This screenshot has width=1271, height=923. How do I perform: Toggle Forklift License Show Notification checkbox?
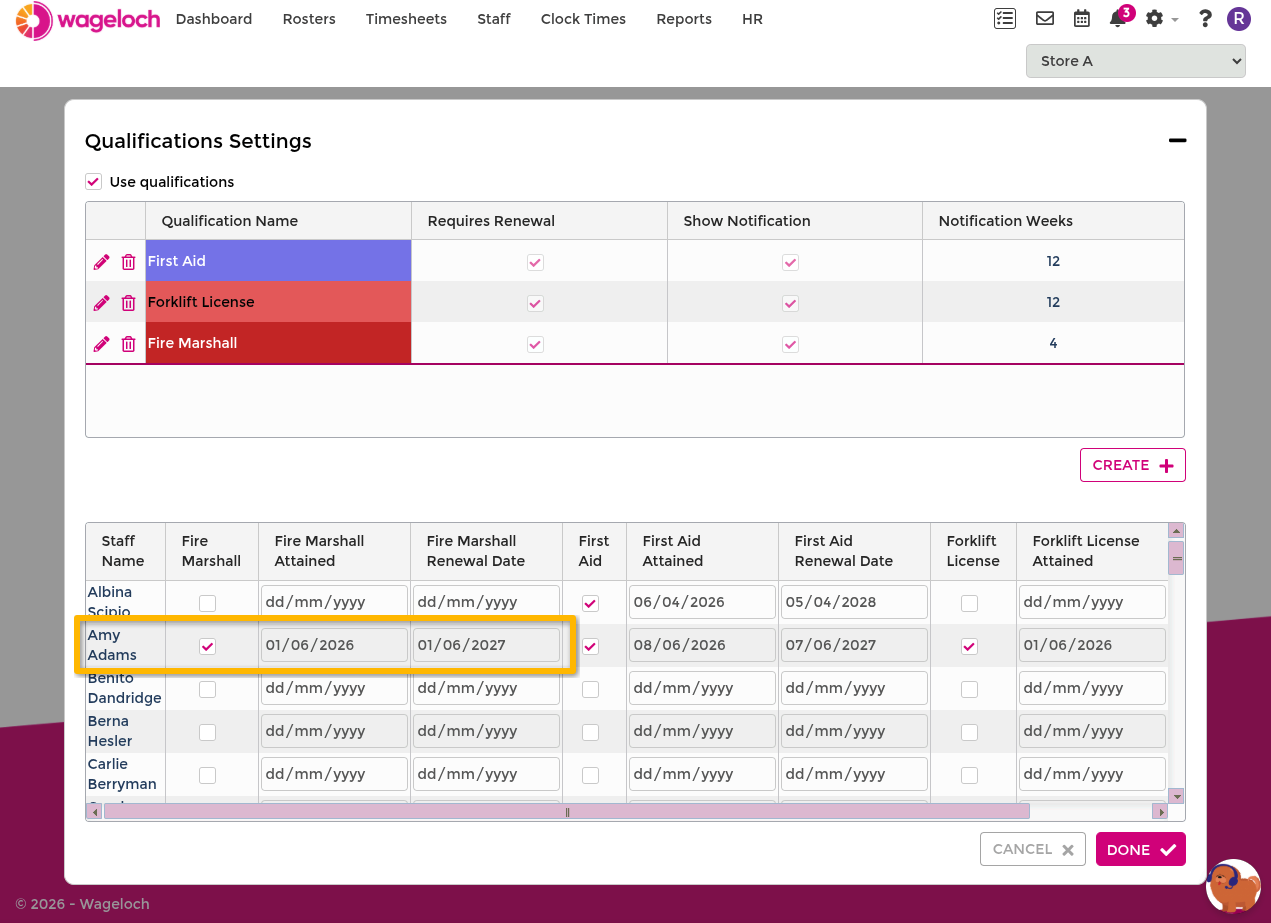[x=790, y=303]
